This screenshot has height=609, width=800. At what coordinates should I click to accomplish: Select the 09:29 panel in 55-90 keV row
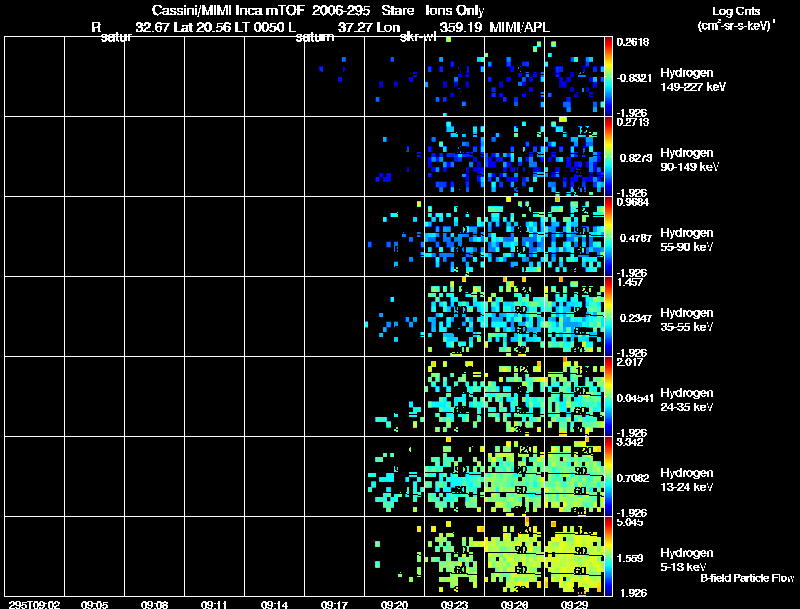point(574,236)
